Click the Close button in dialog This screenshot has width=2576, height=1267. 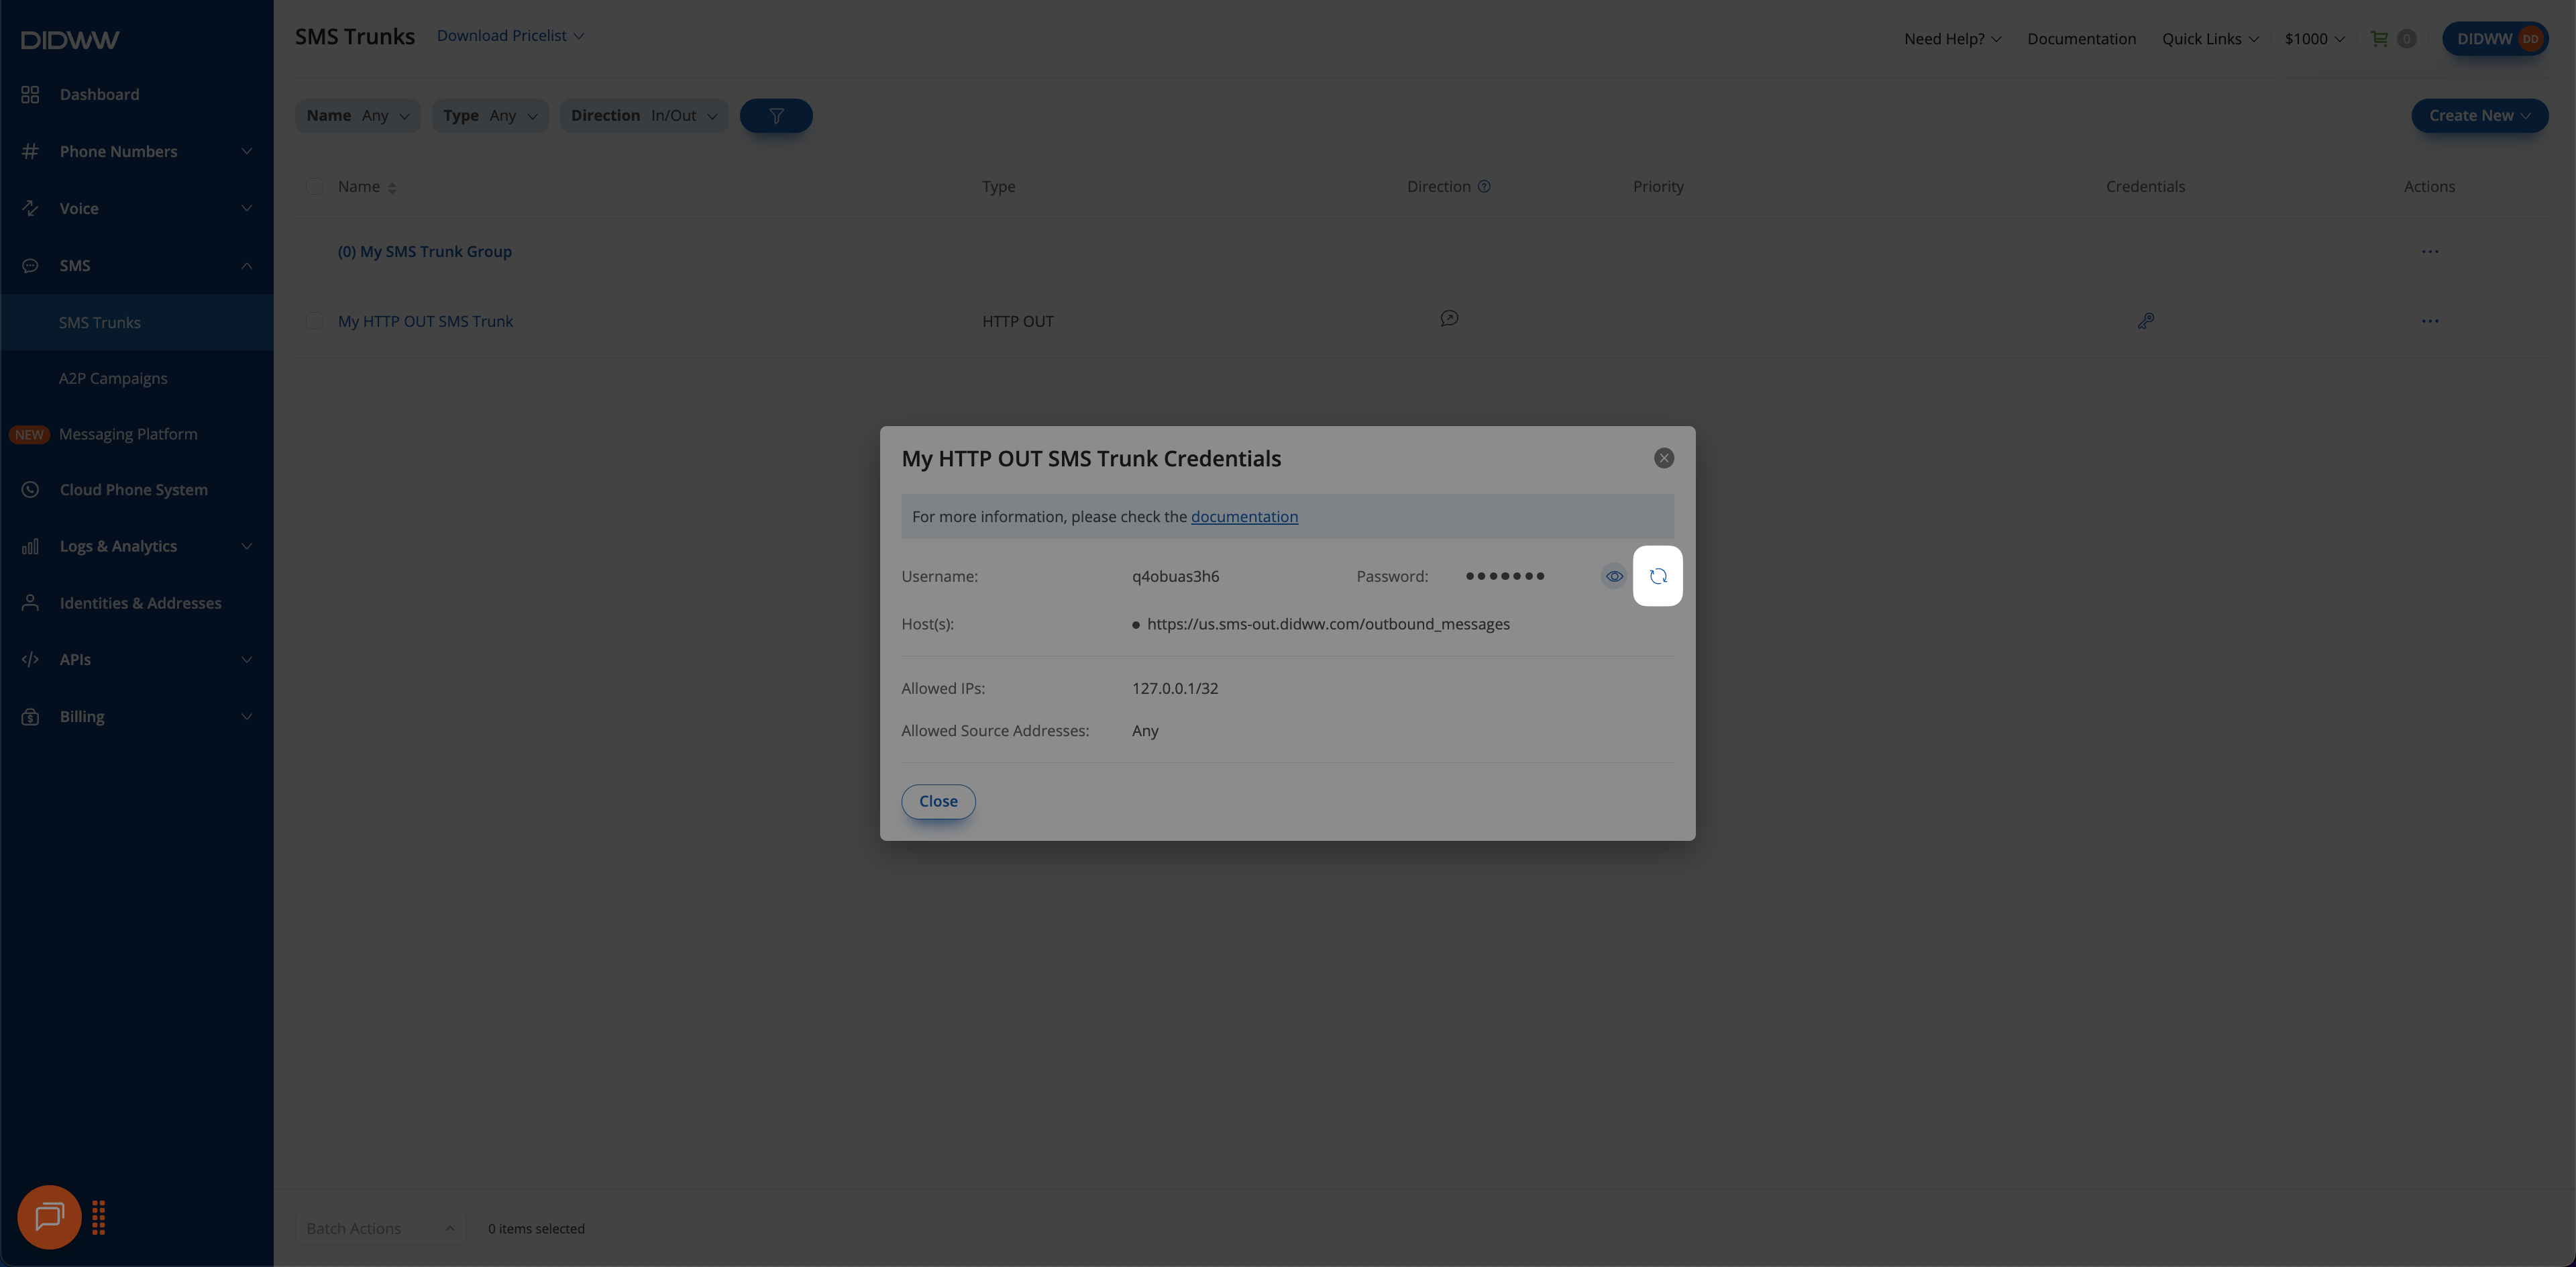point(938,801)
